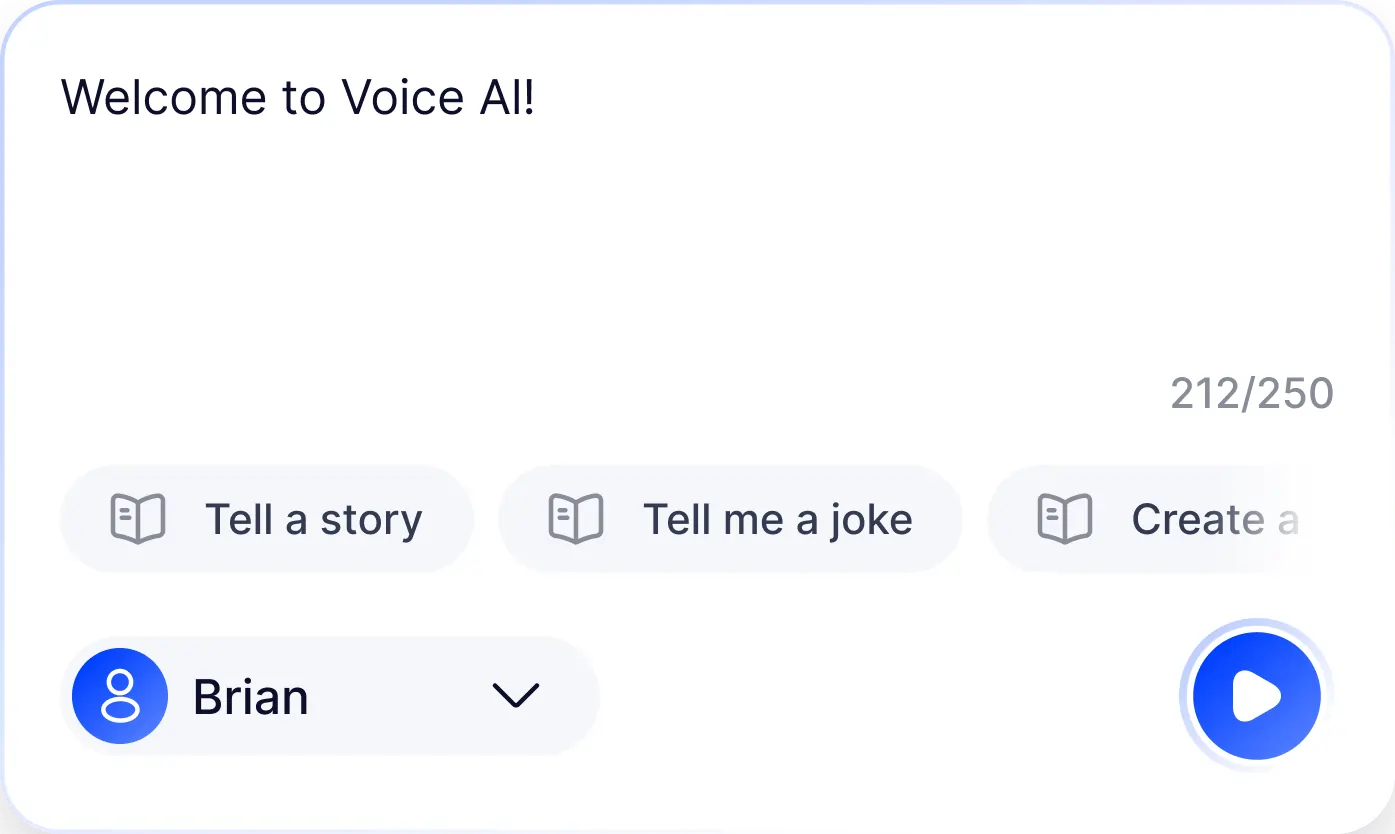Viewport: 1395px width, 834px height.
Task: Focus the empty area of the text box
Action: 600,250
